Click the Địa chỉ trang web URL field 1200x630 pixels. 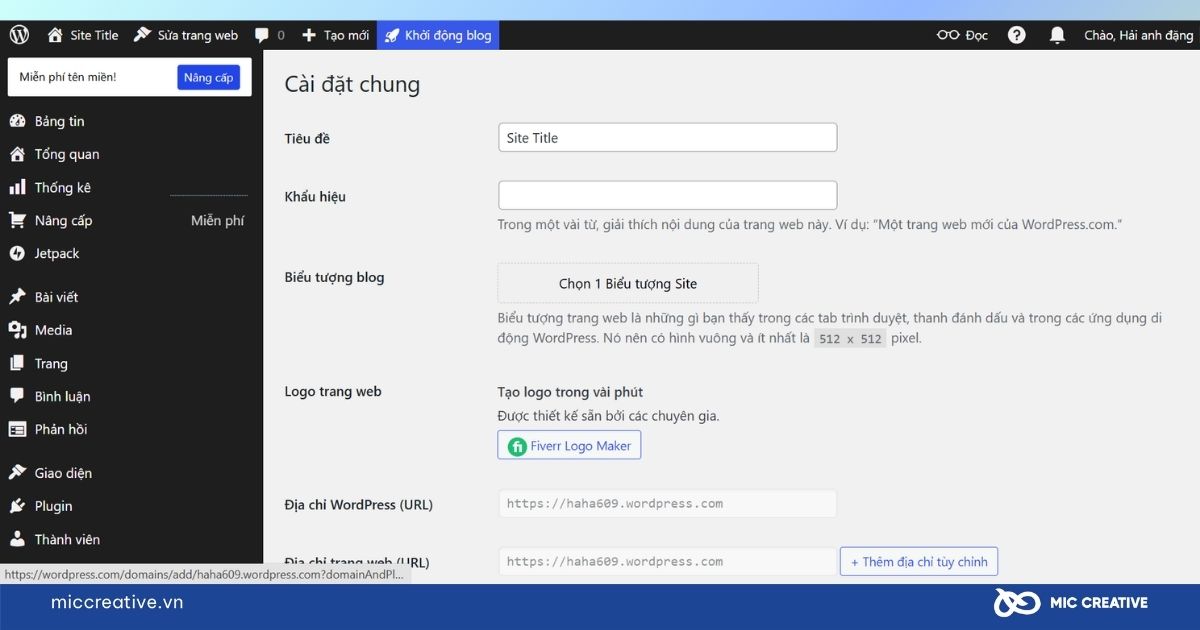click(668, 561)
